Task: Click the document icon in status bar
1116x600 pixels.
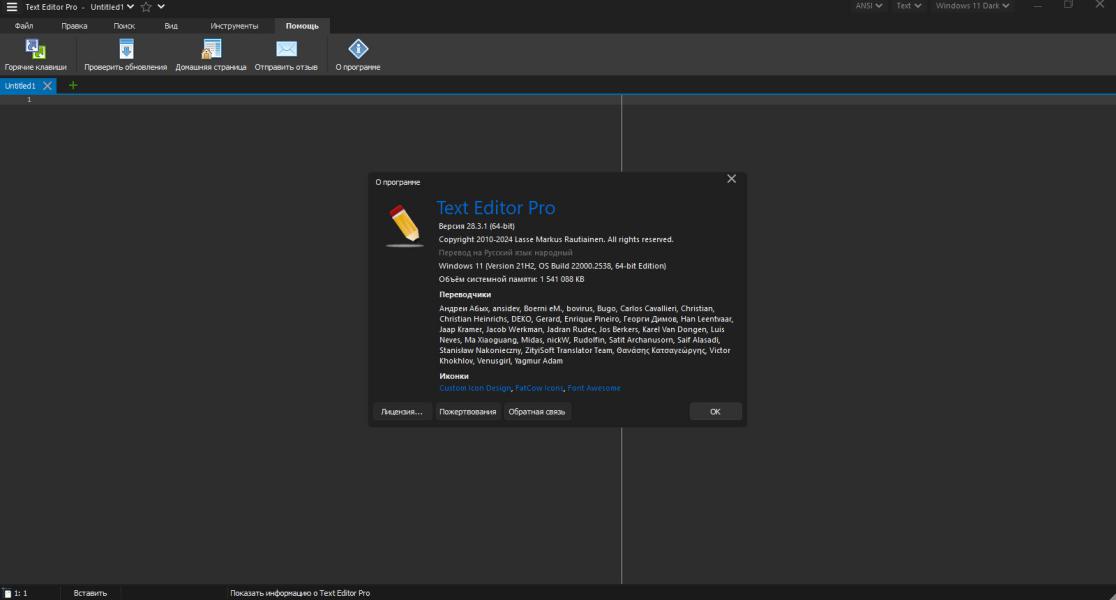Action: pos(7,593)
